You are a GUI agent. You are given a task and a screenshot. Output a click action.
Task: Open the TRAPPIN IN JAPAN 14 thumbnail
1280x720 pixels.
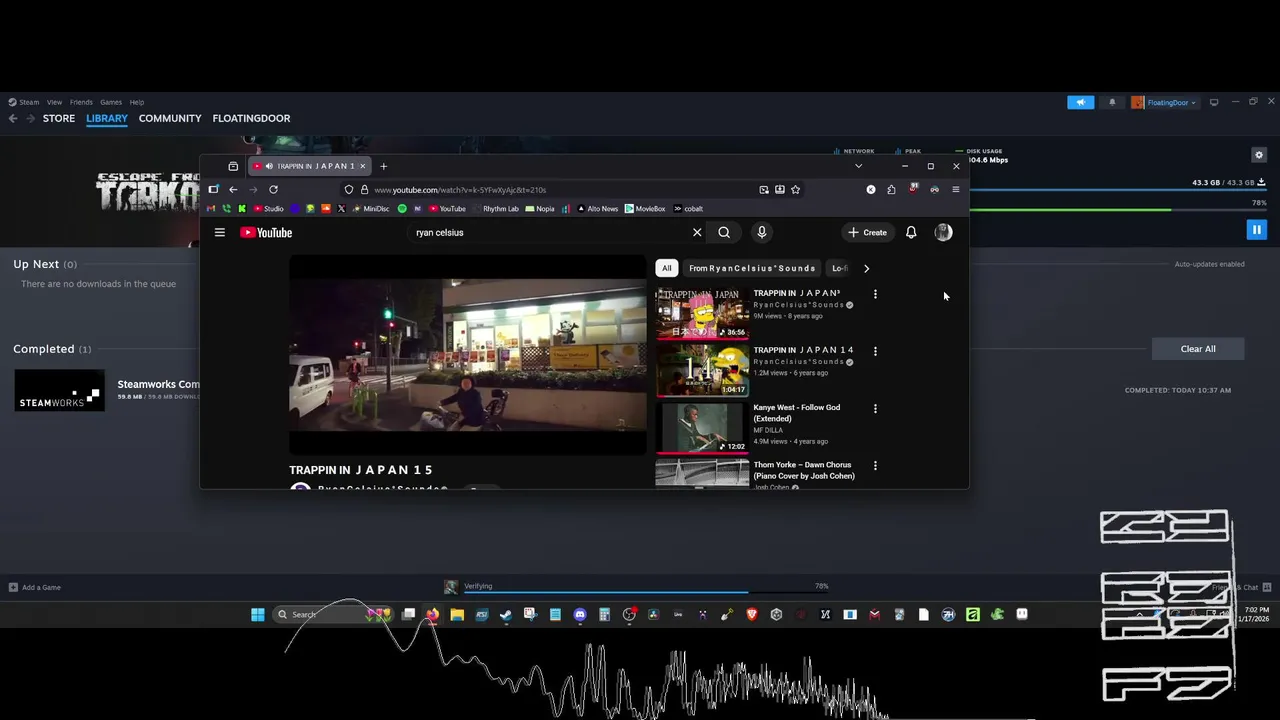point(702,370)
